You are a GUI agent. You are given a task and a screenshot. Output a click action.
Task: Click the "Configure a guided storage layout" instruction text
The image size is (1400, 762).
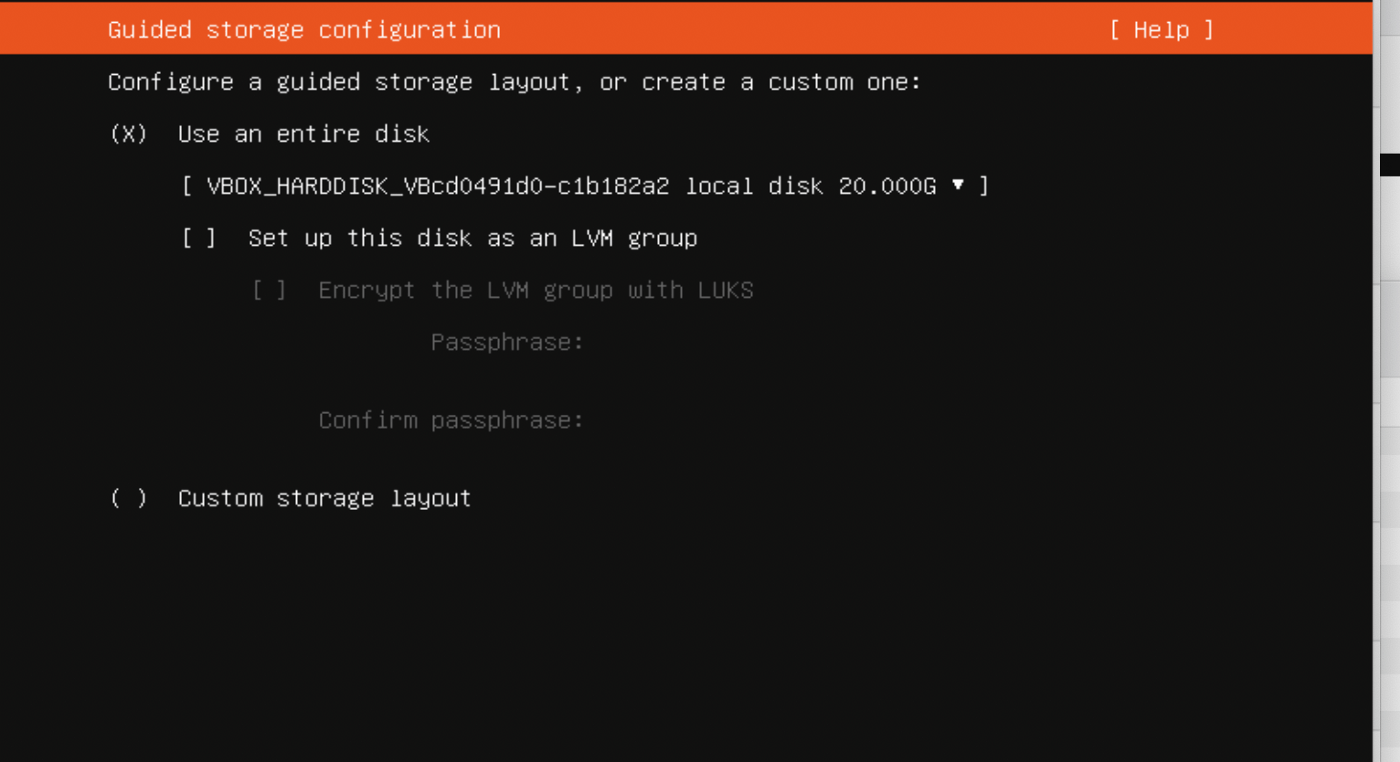coord(514,82)
